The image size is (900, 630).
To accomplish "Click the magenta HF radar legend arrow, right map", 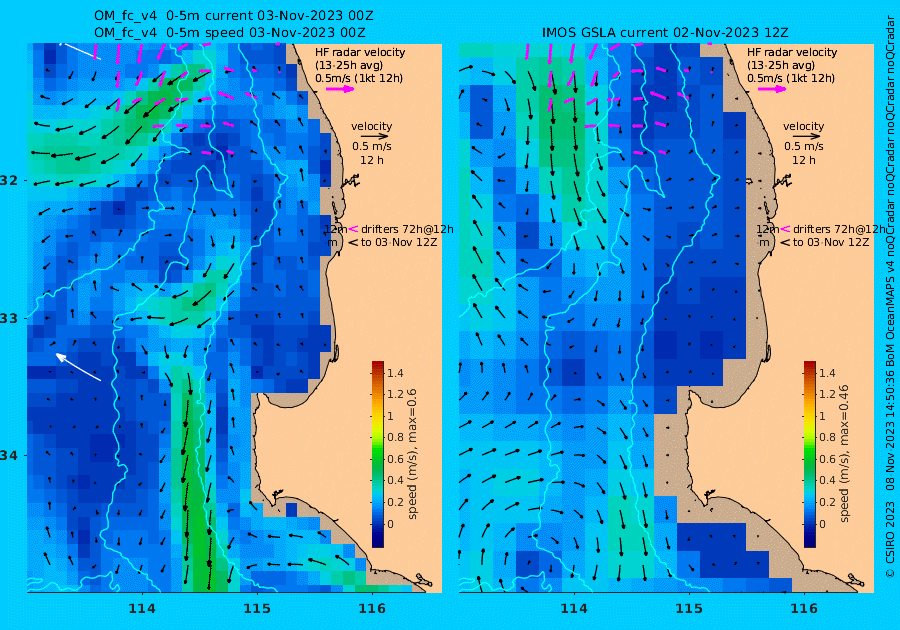I will coord(772,89).
